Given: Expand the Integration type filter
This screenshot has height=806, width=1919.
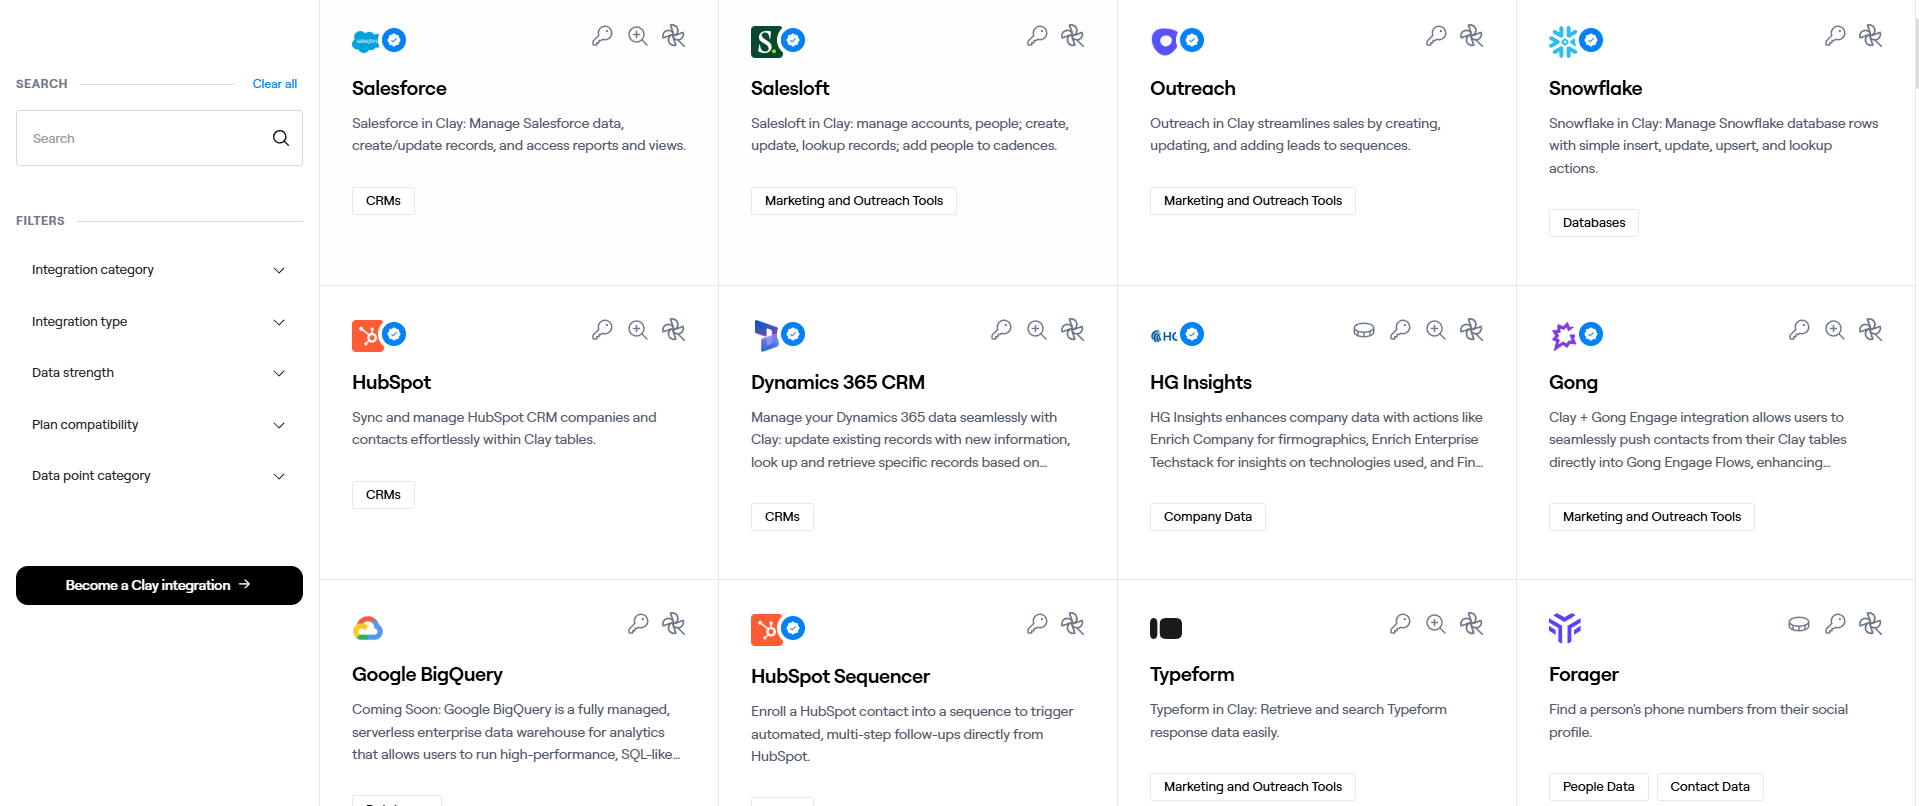Looking at the screenshot, I should click(x=159, y=322).
